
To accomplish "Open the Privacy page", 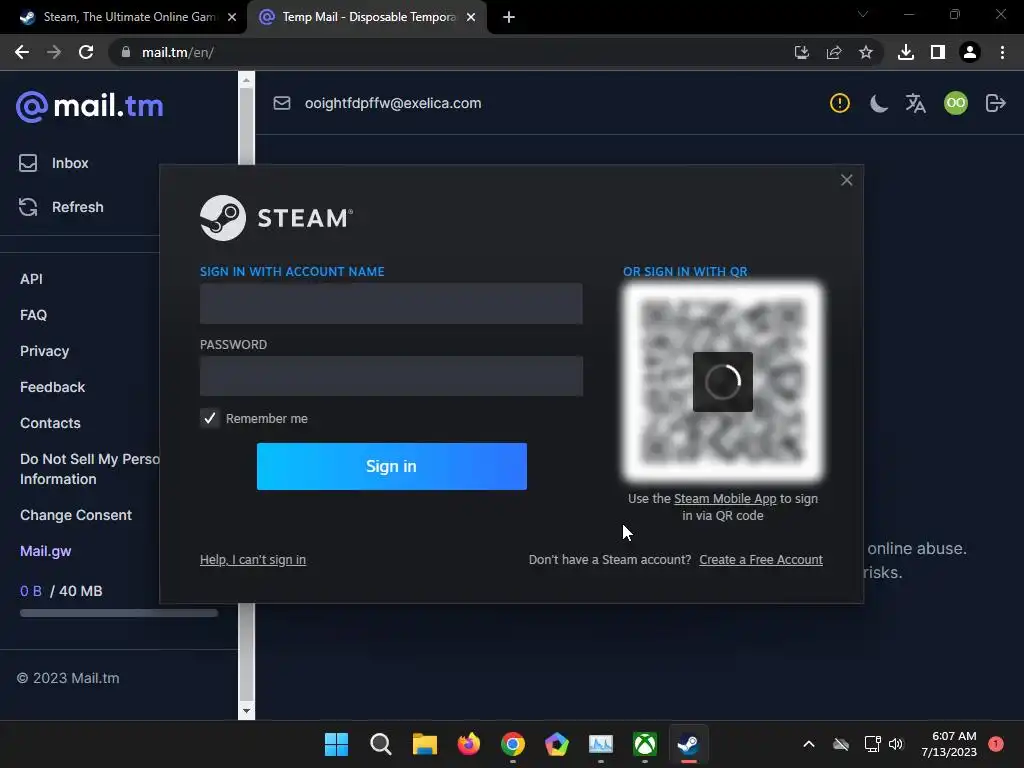I will pos(44,351).
